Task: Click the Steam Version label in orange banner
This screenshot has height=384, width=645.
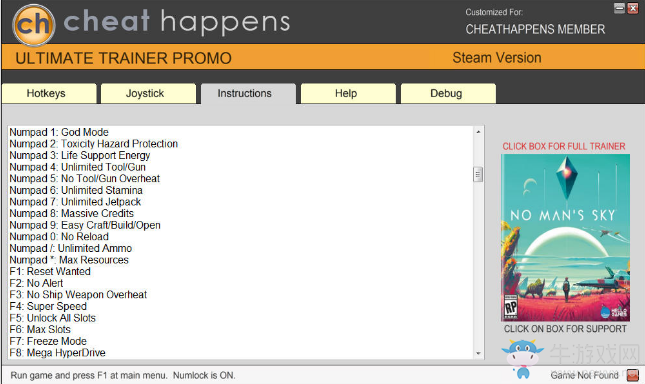Action: 497,58
